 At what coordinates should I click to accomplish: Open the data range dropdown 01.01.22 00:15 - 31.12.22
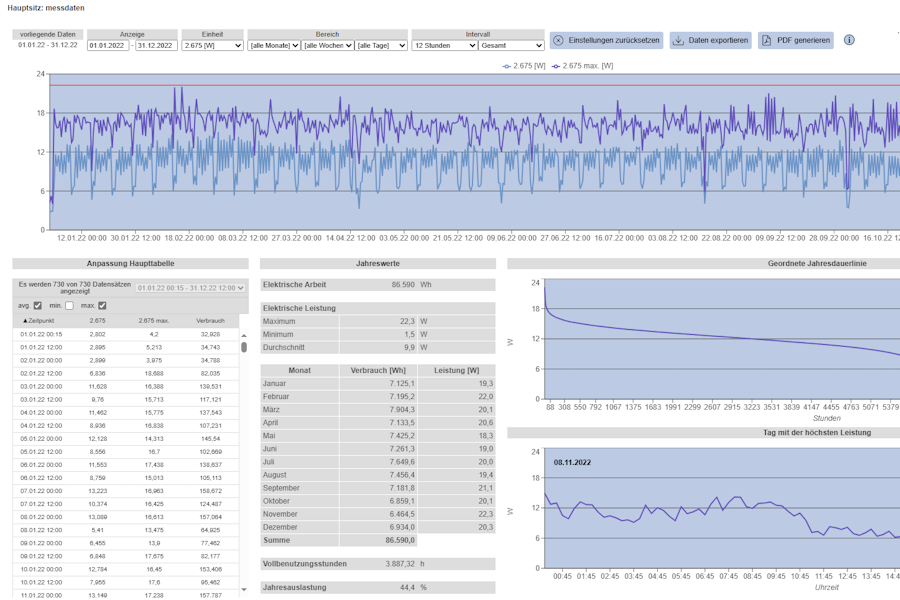tap(191, 288)
